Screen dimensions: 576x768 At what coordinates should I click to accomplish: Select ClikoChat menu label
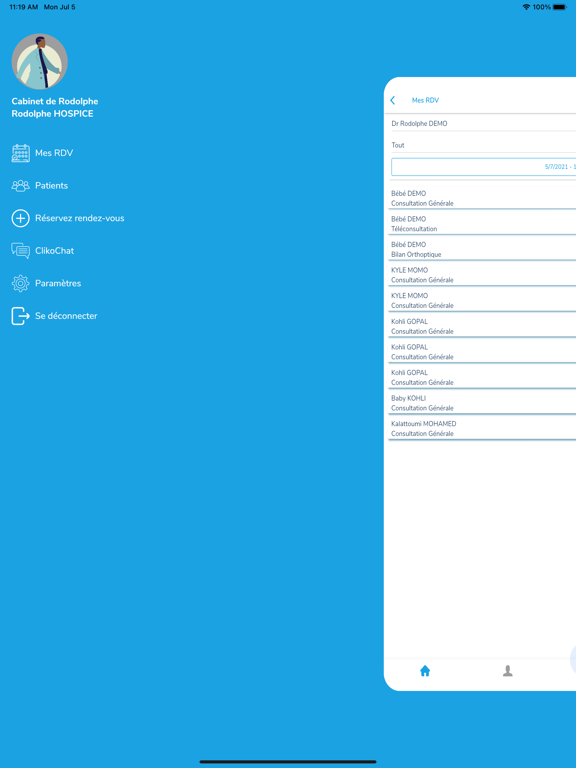[x=54, y=251]
